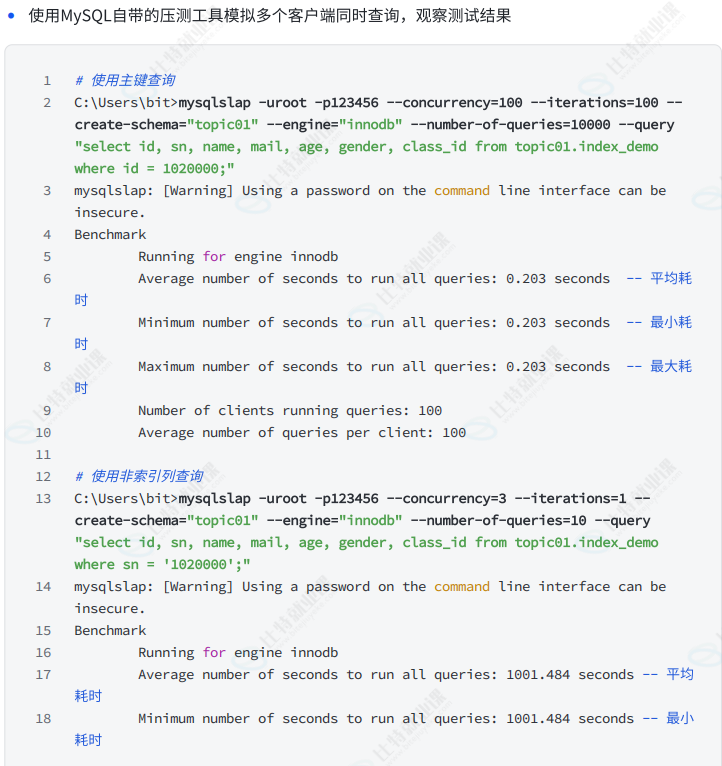Click 'Average number of queries per client: 100'
The height and width of the screenshot is (766, 722).
pos(302,432)
